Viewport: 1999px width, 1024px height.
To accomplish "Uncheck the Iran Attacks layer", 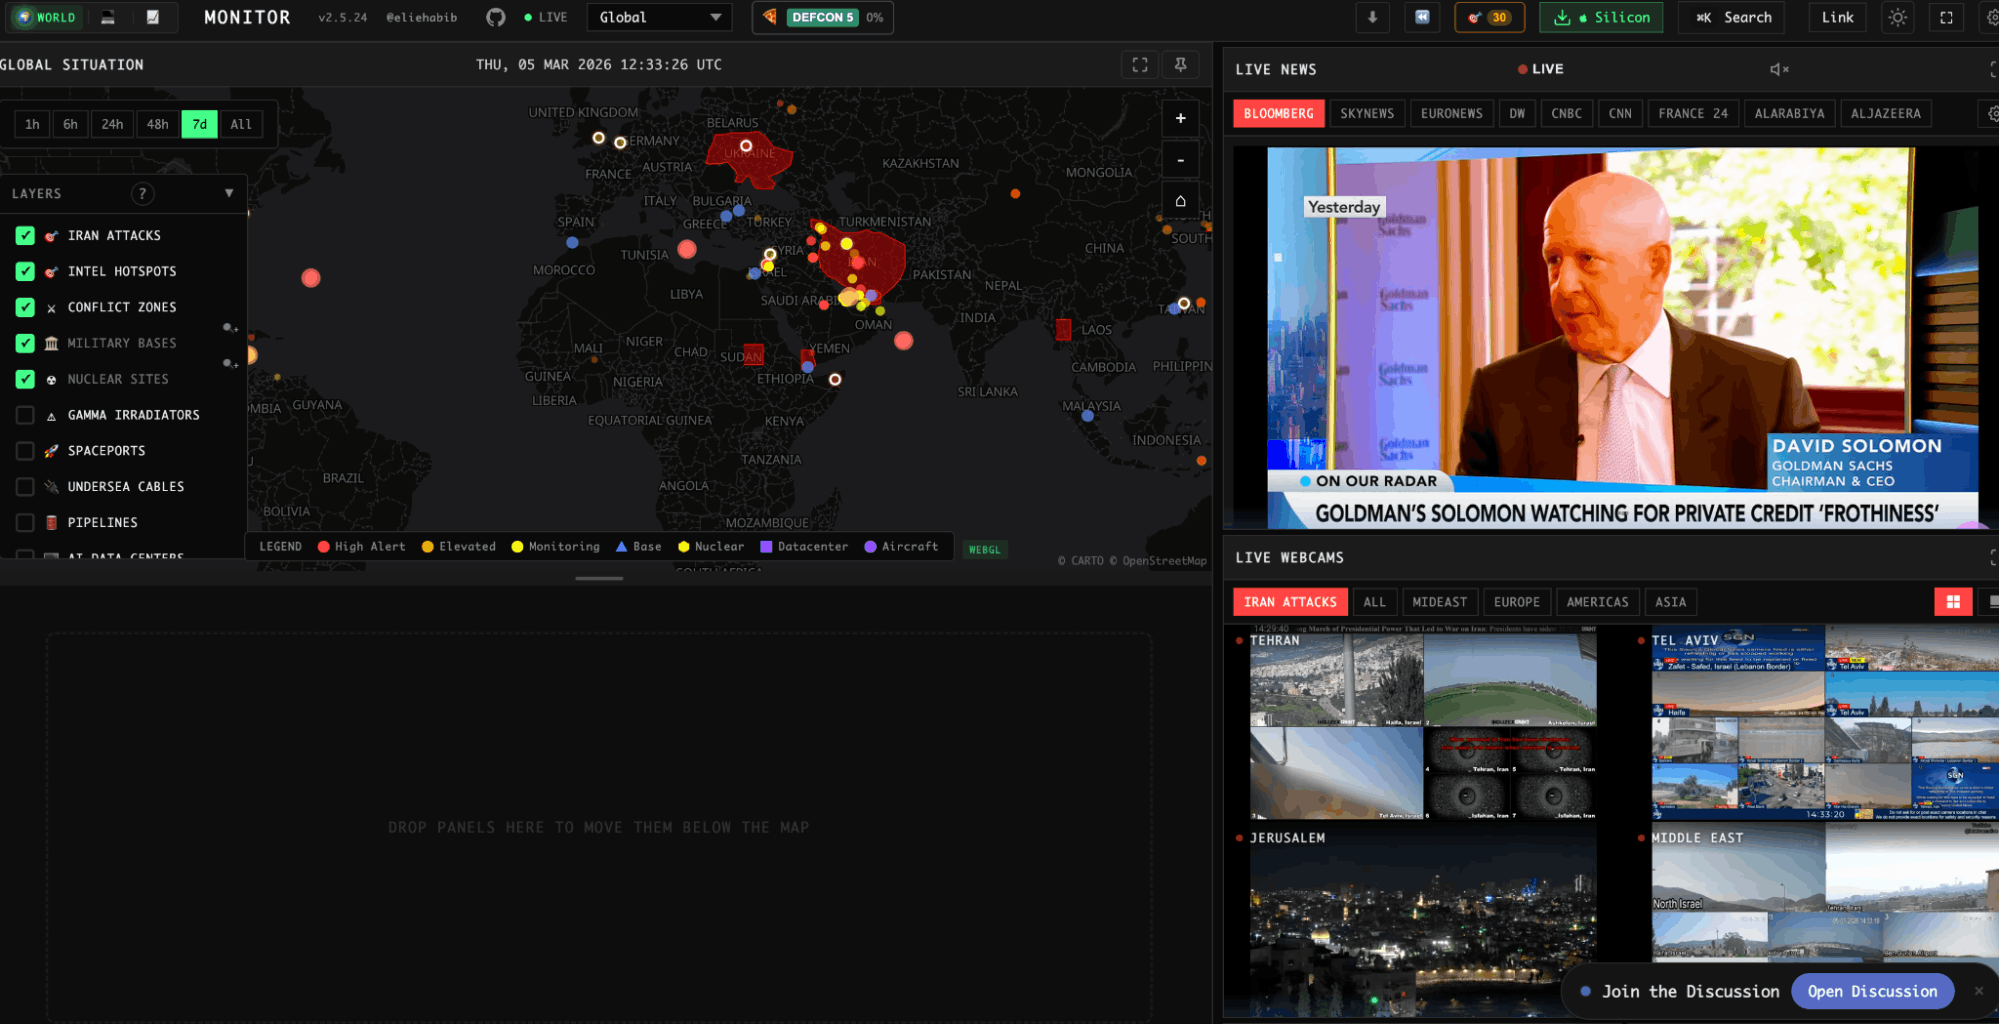I will (x=25, y=236).
